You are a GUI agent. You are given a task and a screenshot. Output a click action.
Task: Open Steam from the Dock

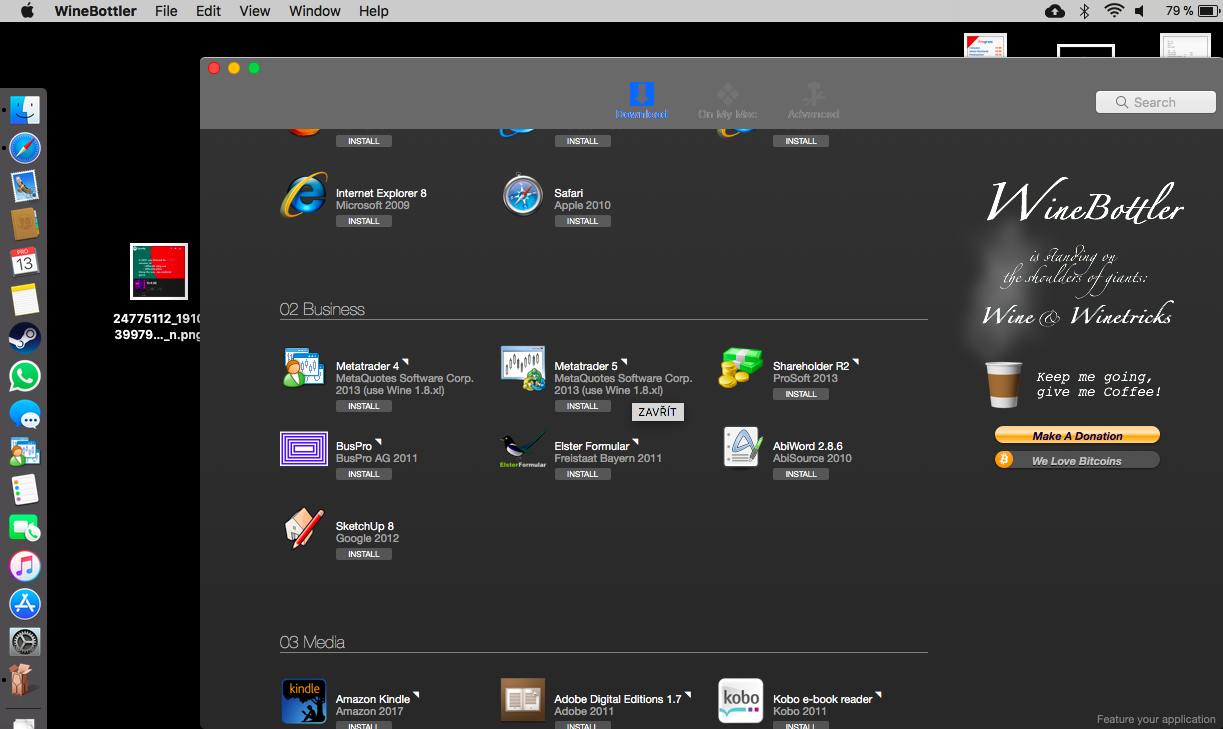25,338
